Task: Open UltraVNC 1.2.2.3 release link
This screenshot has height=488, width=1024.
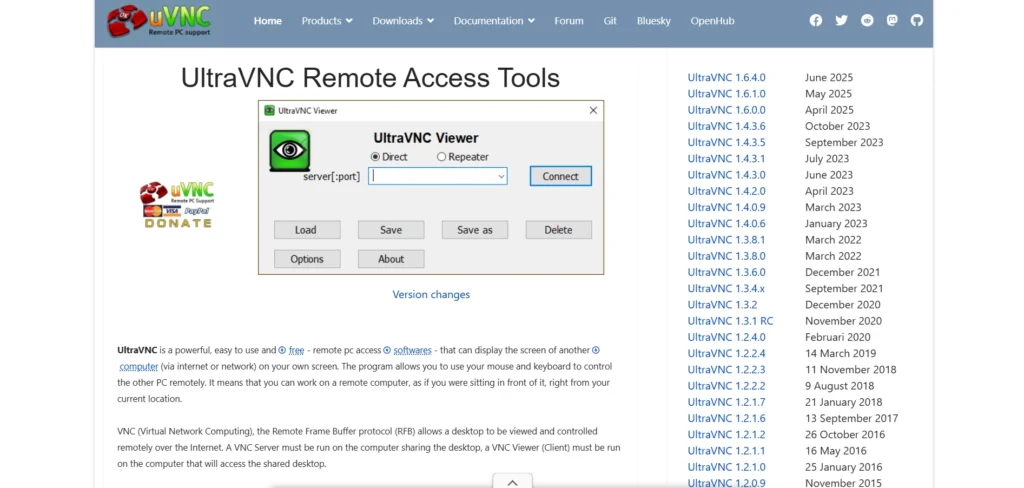Action: pyautogui.click(x=726, y=370)
